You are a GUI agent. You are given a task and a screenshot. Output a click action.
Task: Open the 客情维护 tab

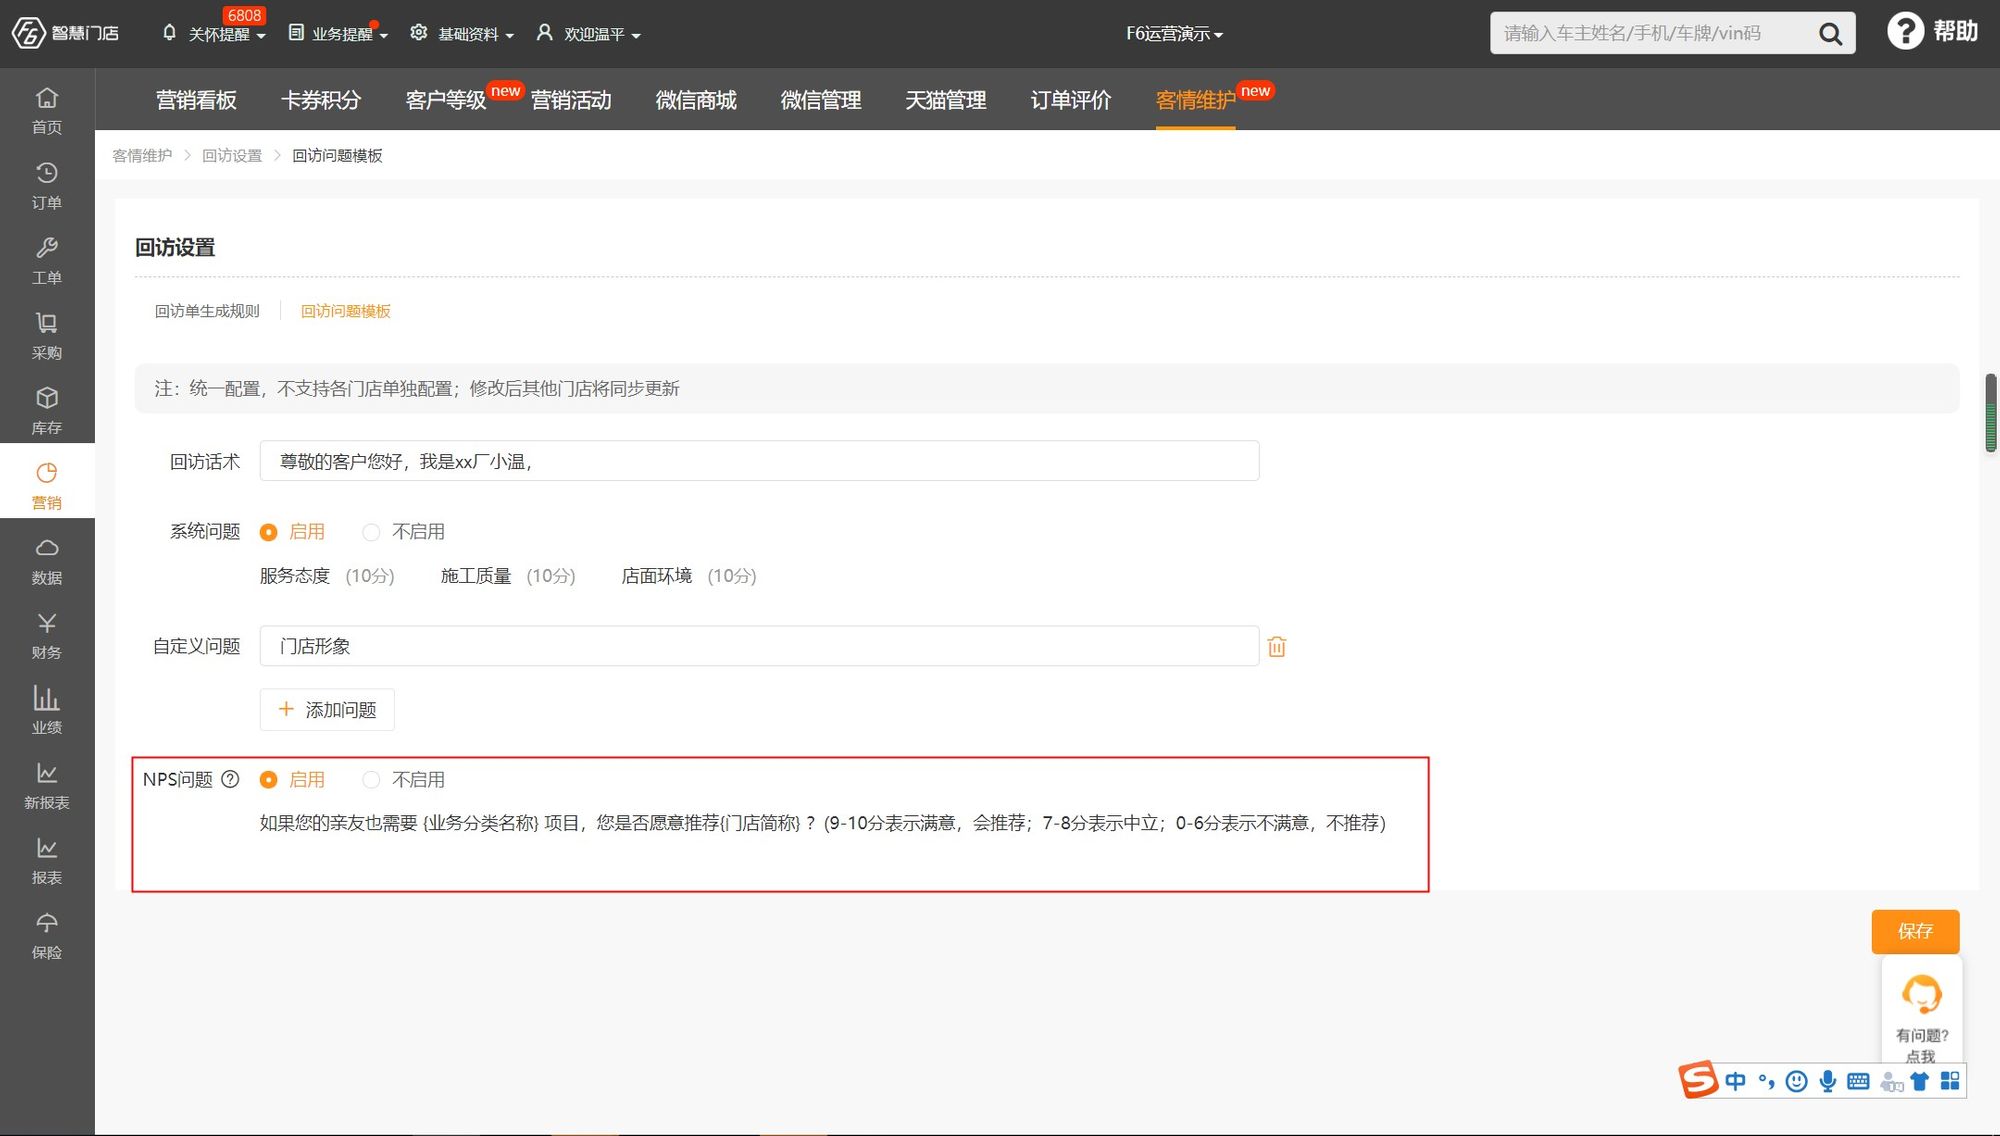point(1196,100)
